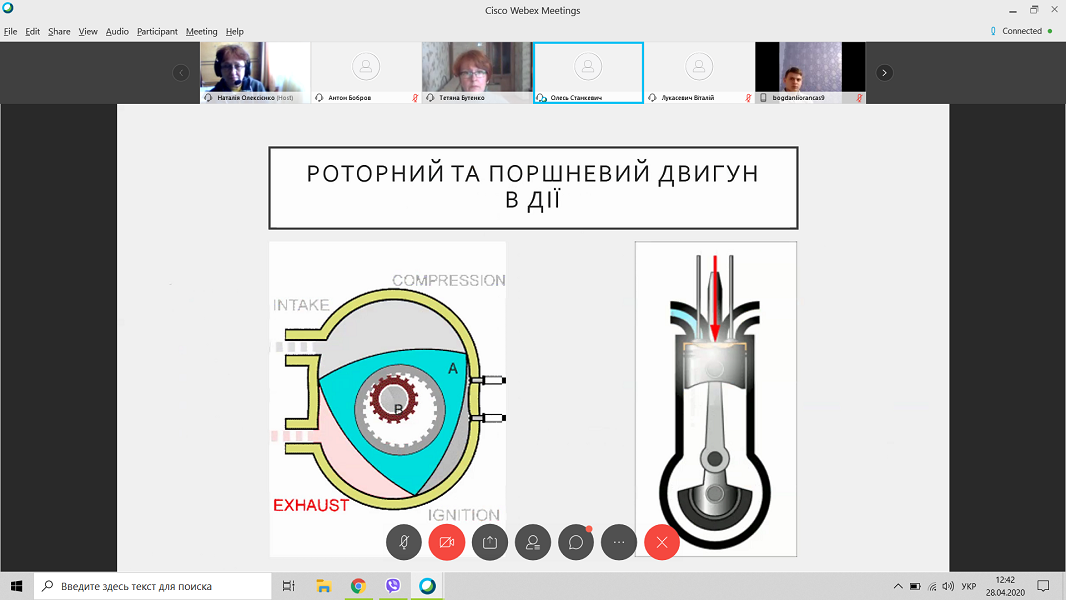Show the Participants panel

click(x=533, y=542)
